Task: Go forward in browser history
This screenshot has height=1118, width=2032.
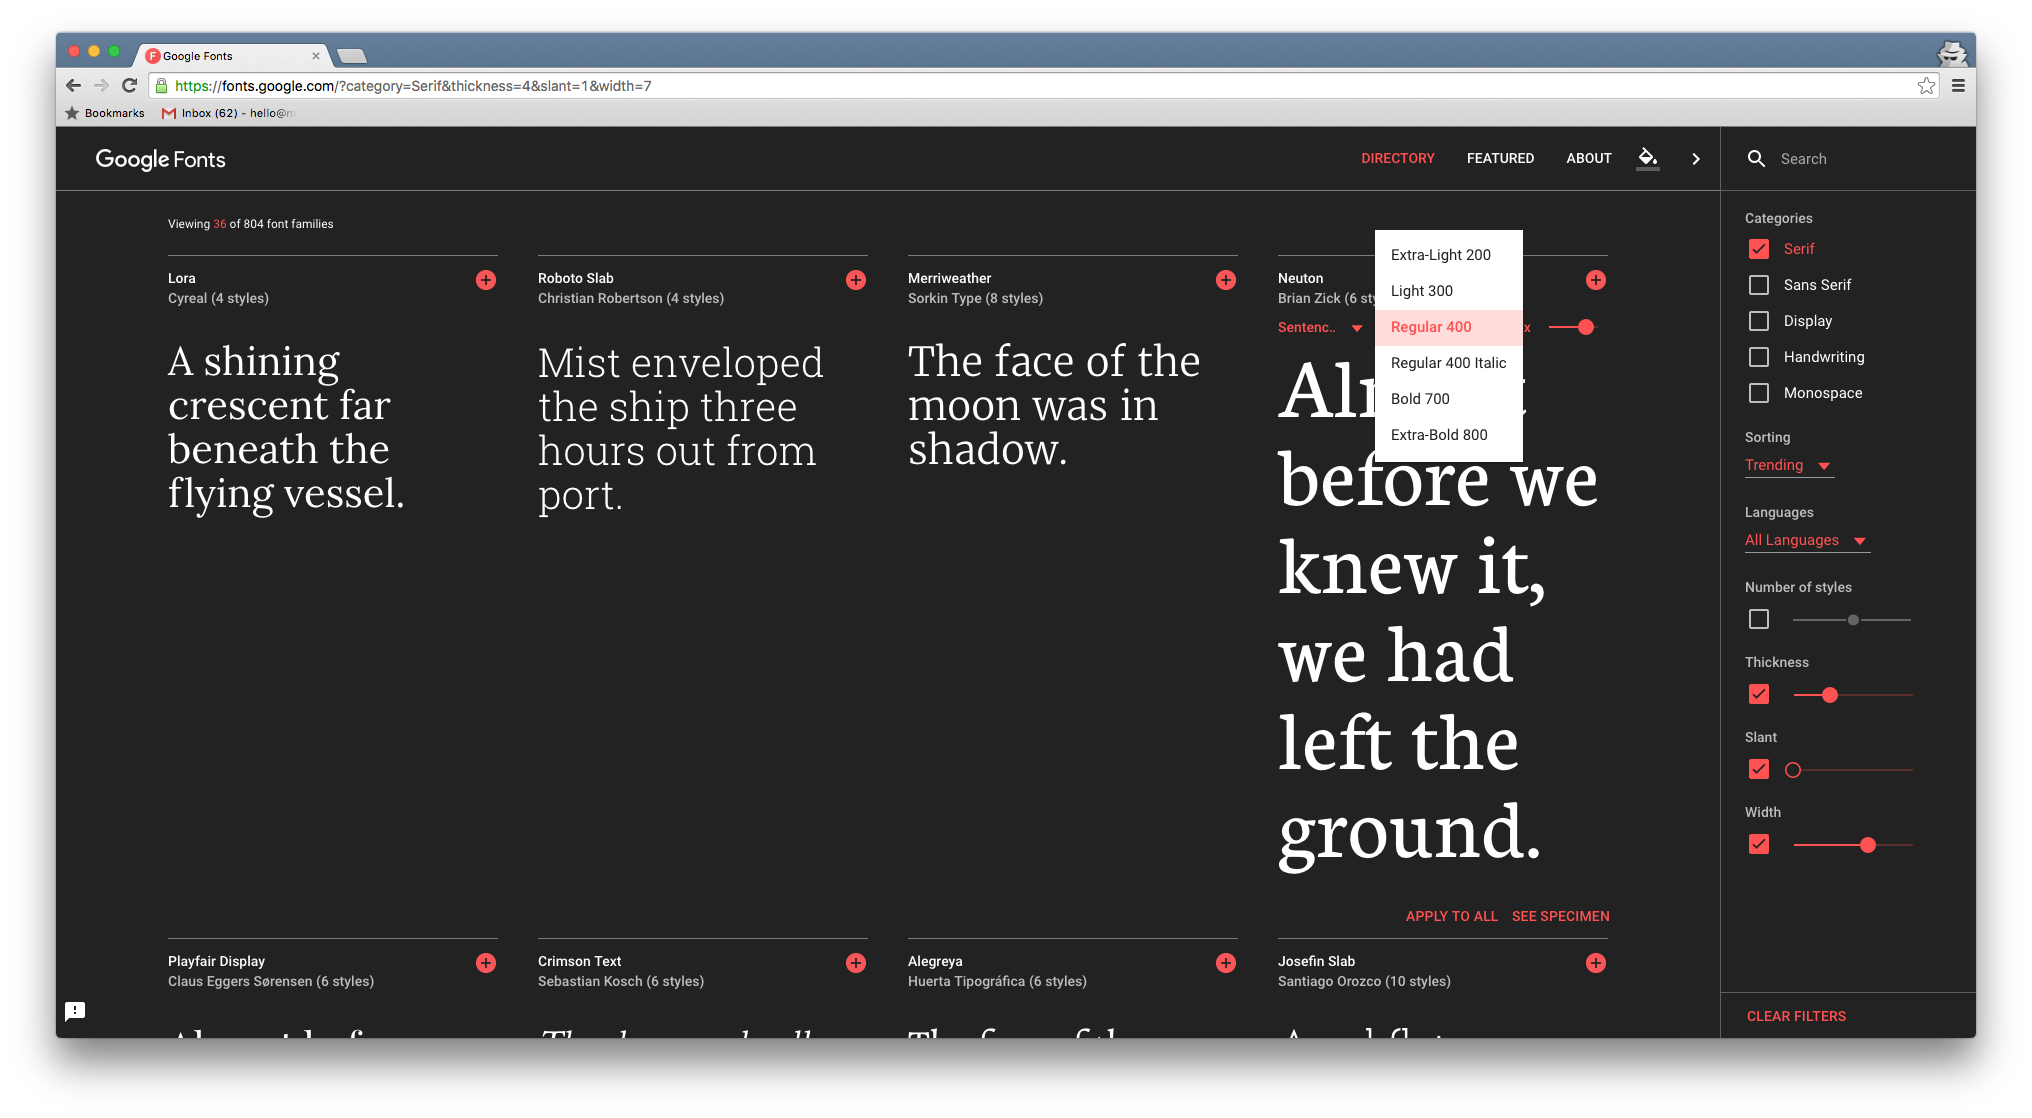Action: tap(101, 86)
